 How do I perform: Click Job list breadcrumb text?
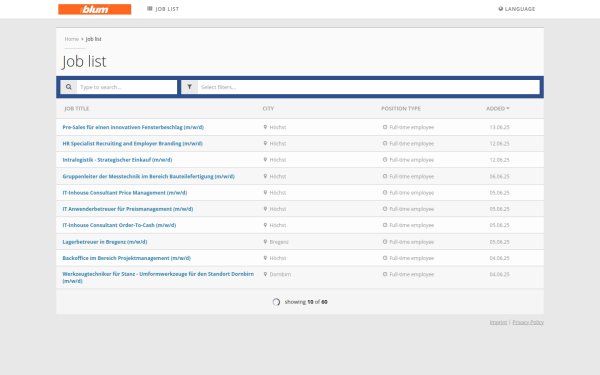[93, 39]
